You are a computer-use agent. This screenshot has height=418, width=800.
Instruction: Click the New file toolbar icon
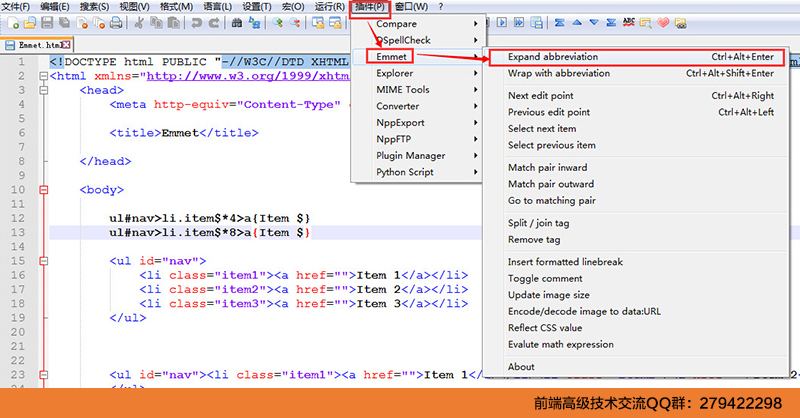pyautogui.click(x=14, y=23)
